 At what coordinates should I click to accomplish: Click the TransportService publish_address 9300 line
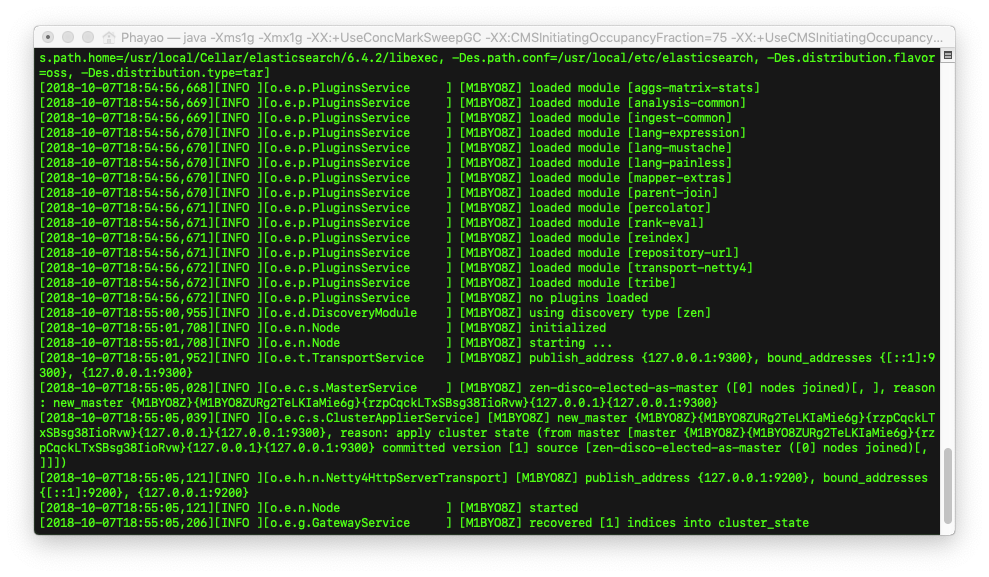tap(487, 365)
